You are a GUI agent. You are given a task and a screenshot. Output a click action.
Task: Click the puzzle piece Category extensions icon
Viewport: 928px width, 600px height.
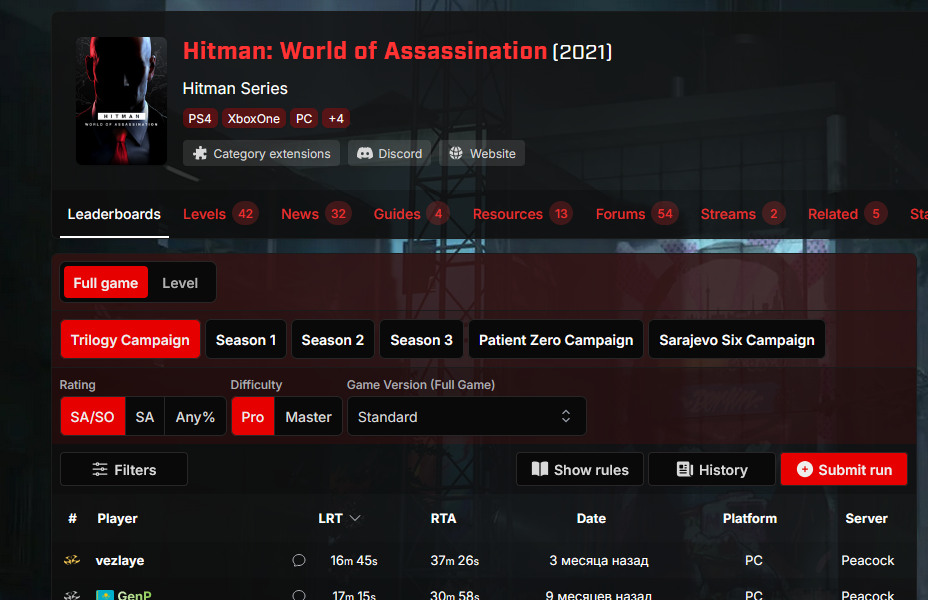200,153
